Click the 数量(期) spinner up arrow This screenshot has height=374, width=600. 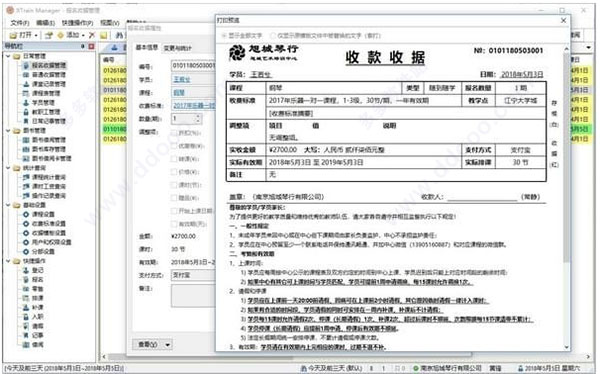[x=198, y=116]
